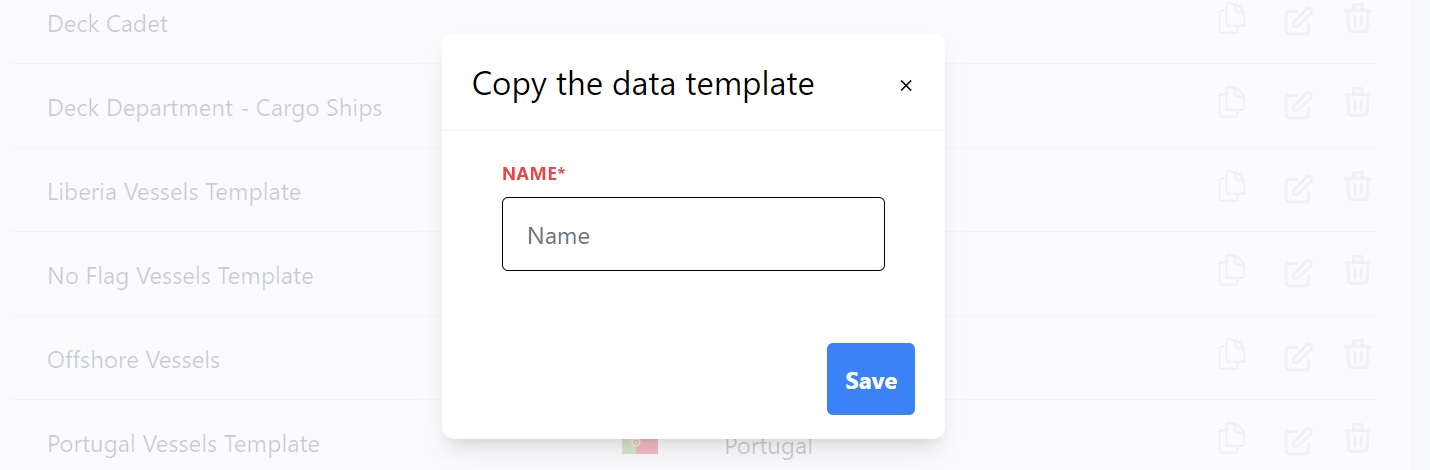This screenshot has width=1430, height=470.
Task: Copy the Liberia Vessels Template
Action: coord(1232,187)
